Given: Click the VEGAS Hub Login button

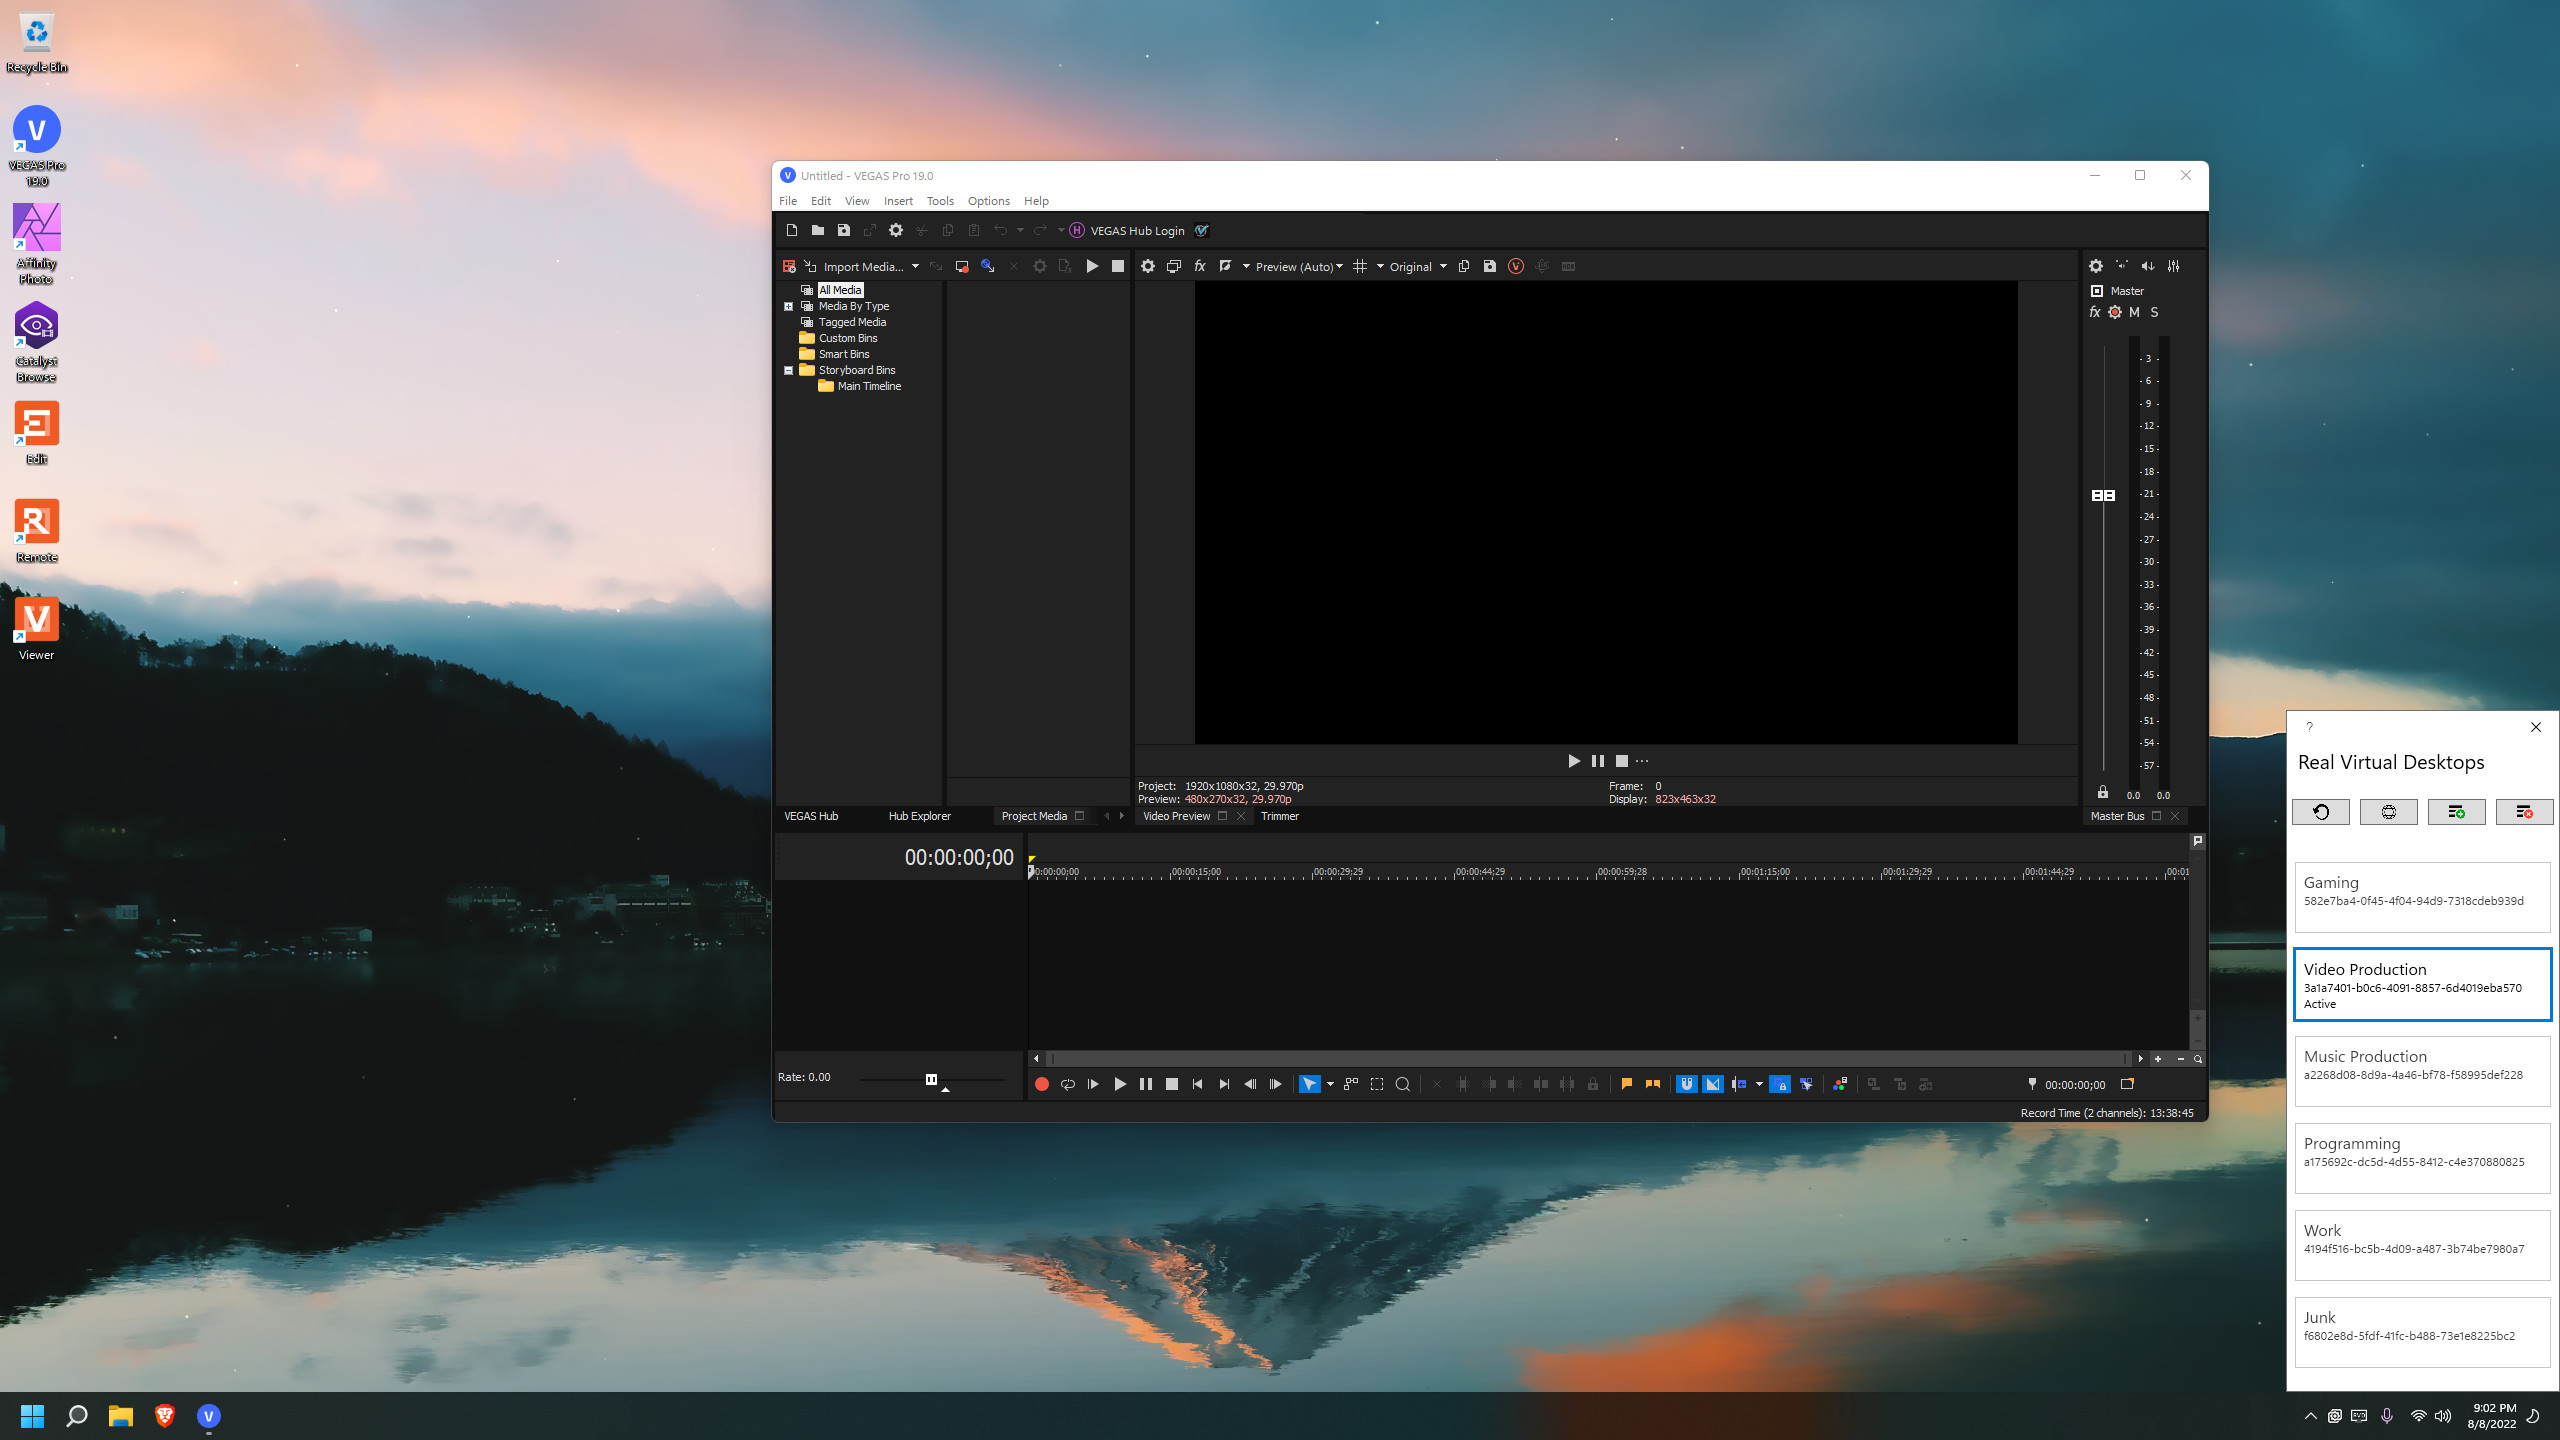Looking at the screenshot, I should point(1135,230).
